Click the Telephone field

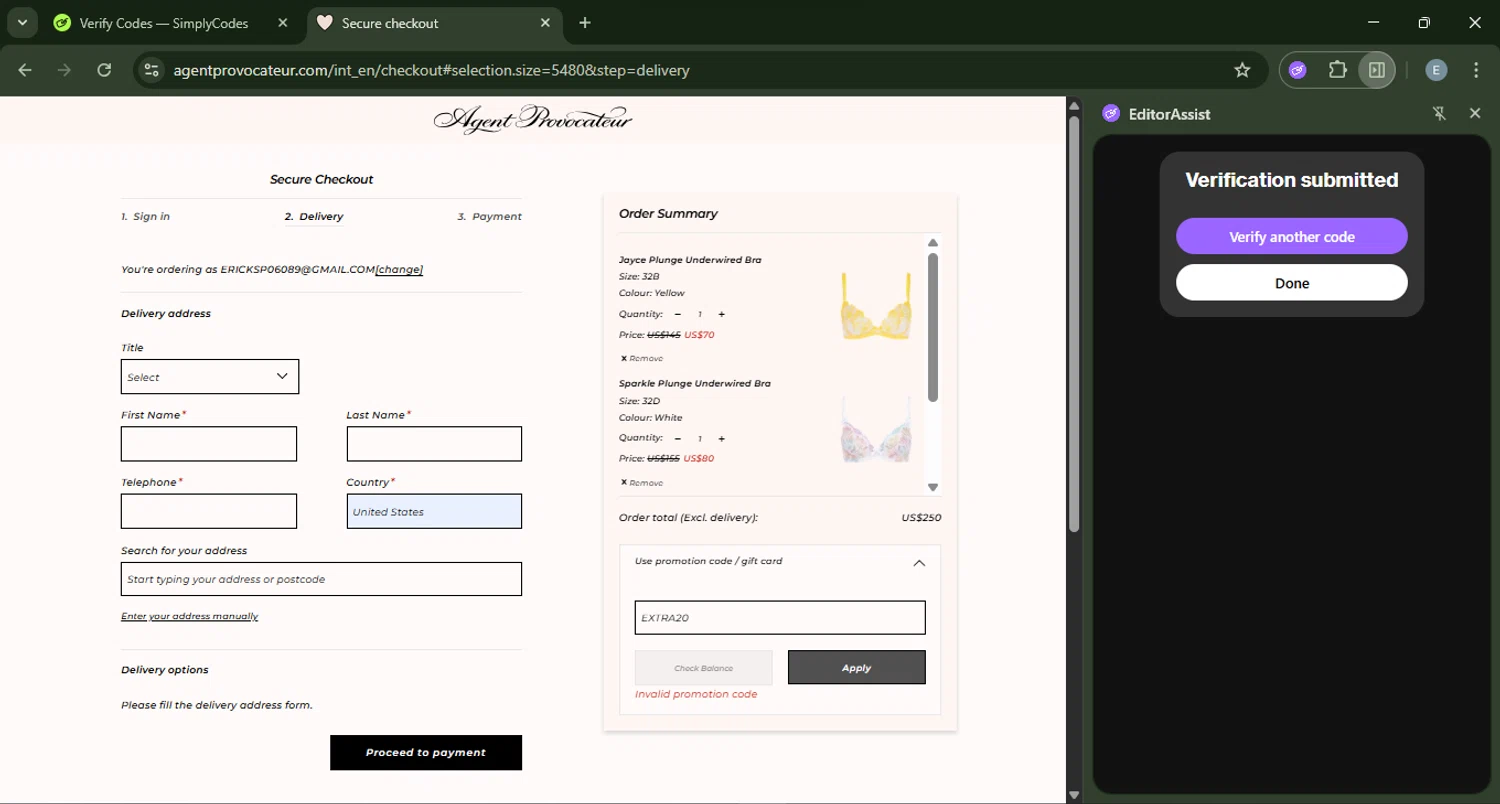(209, 511)
